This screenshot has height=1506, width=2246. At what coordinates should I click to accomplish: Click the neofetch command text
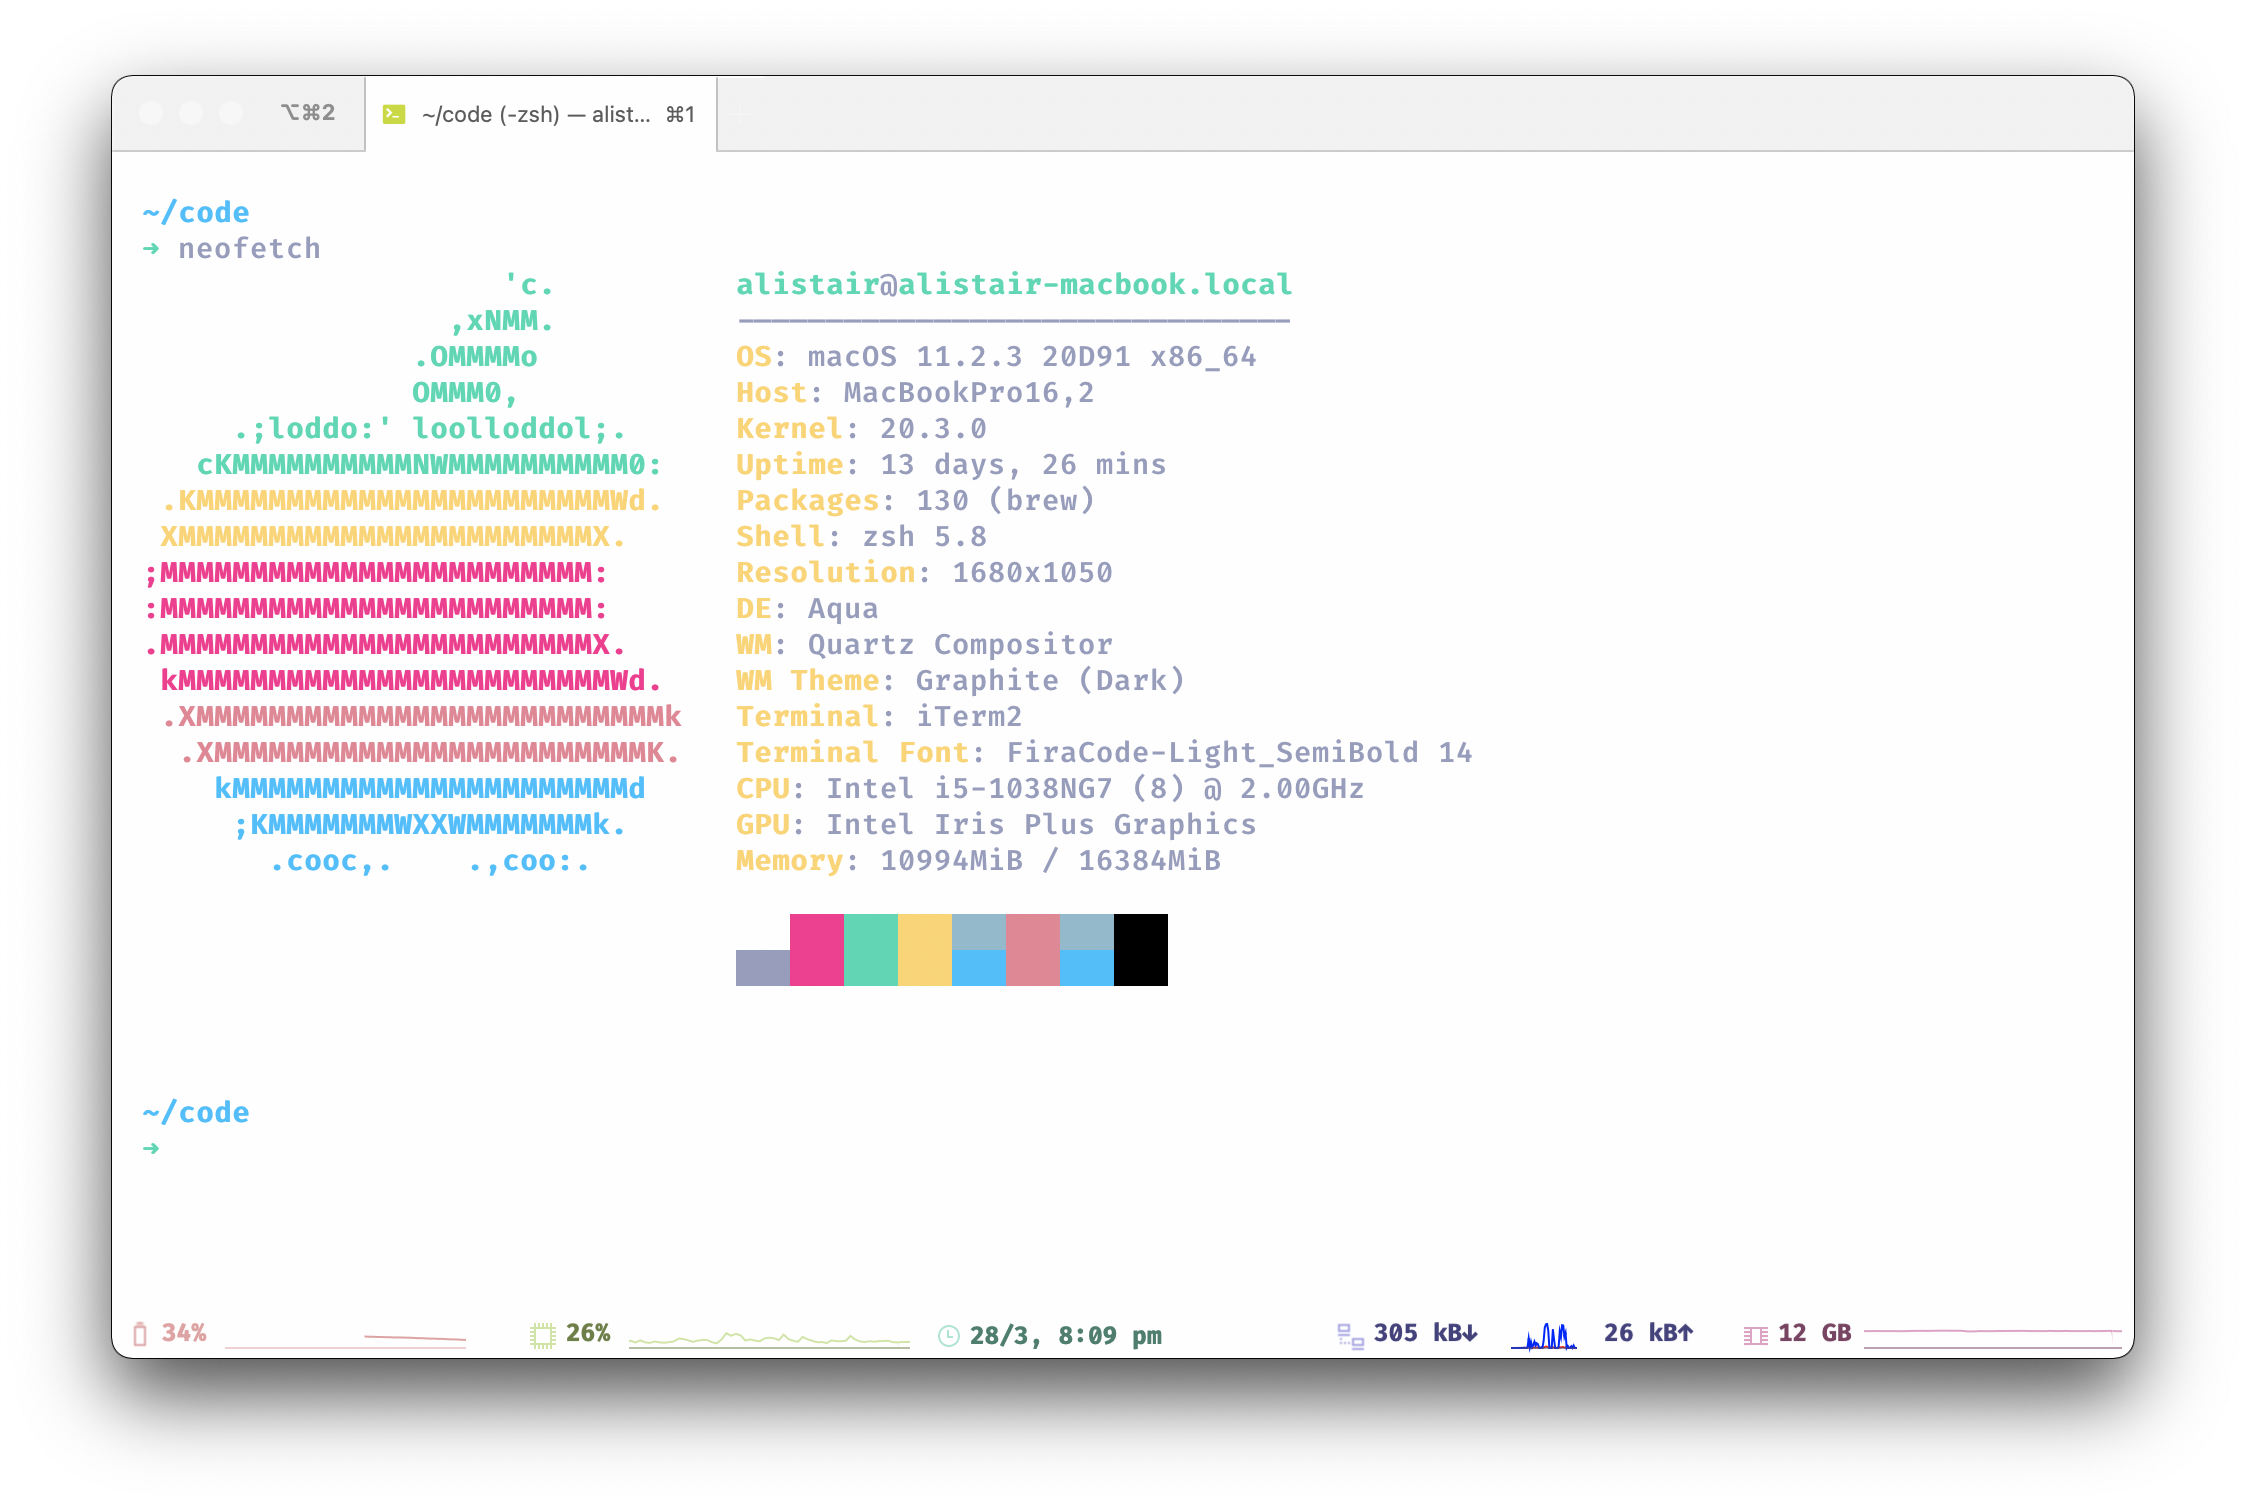(250, 249)
